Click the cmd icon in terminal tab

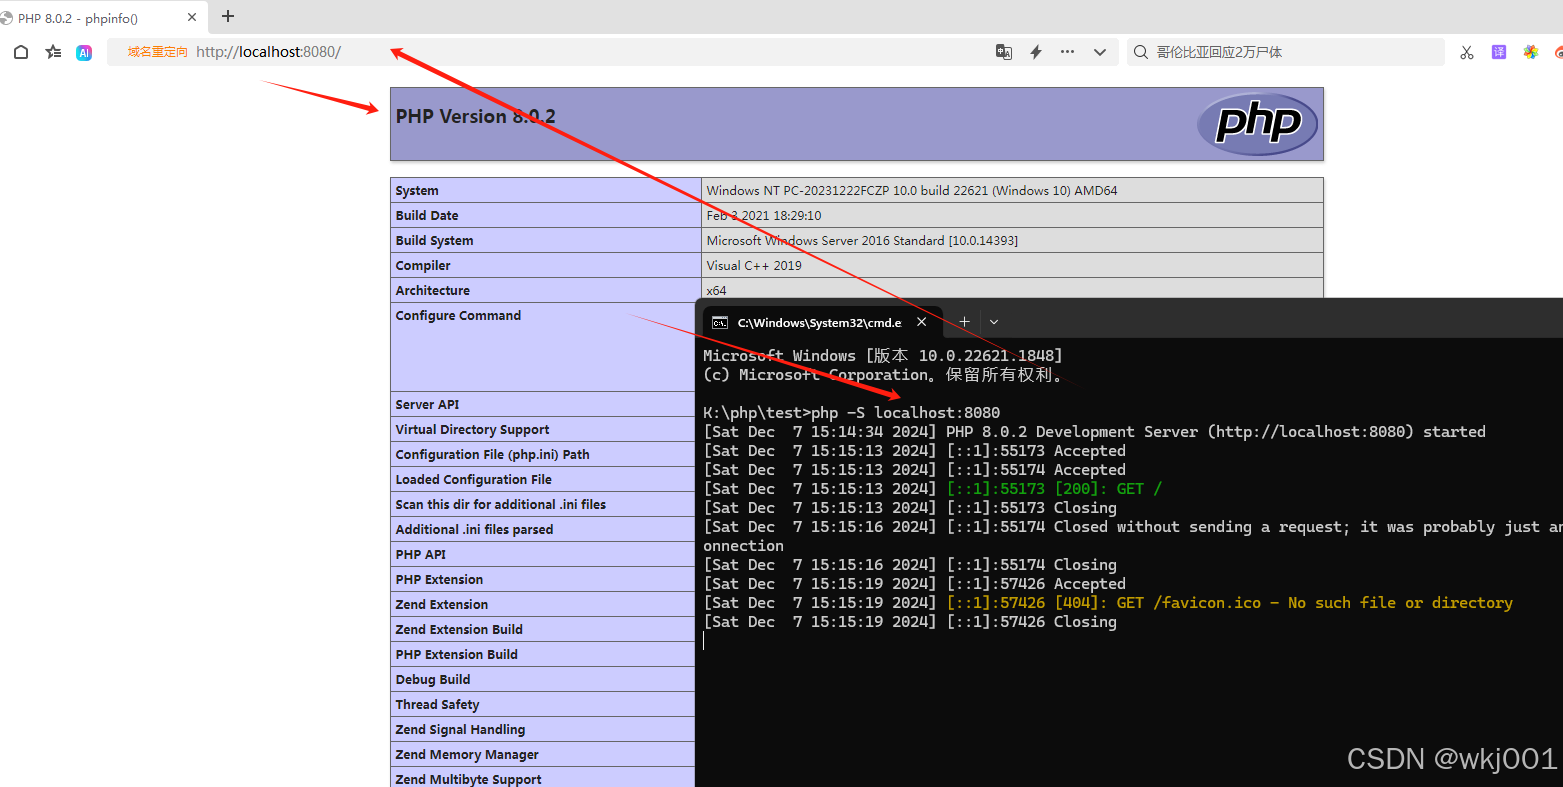point(720,323)
